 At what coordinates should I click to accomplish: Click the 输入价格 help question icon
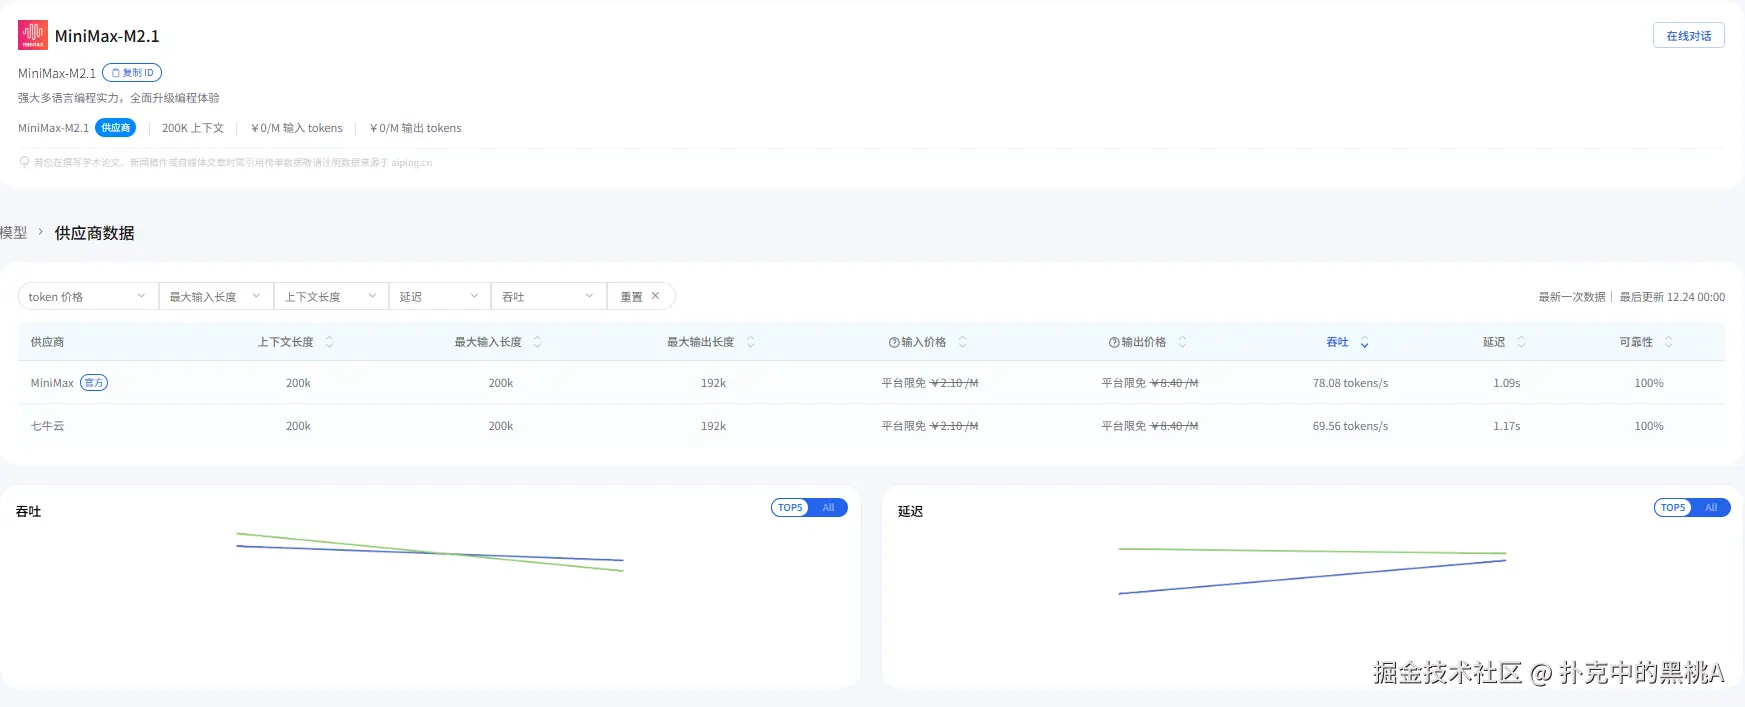[x=894, y=342]
